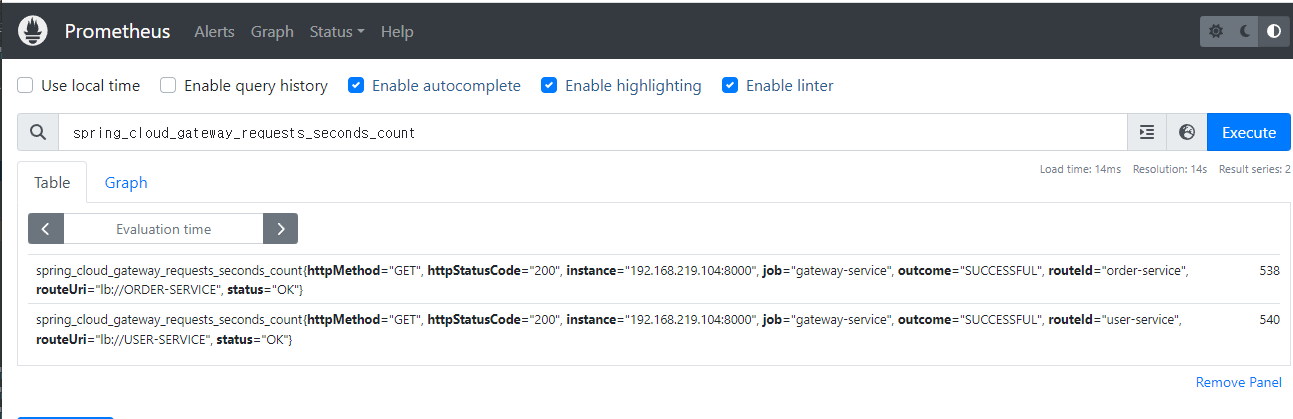This screenshot has height=419, width=1293.
Task: Click the Prometheus flame logo
Action: (x=33, y=31)
